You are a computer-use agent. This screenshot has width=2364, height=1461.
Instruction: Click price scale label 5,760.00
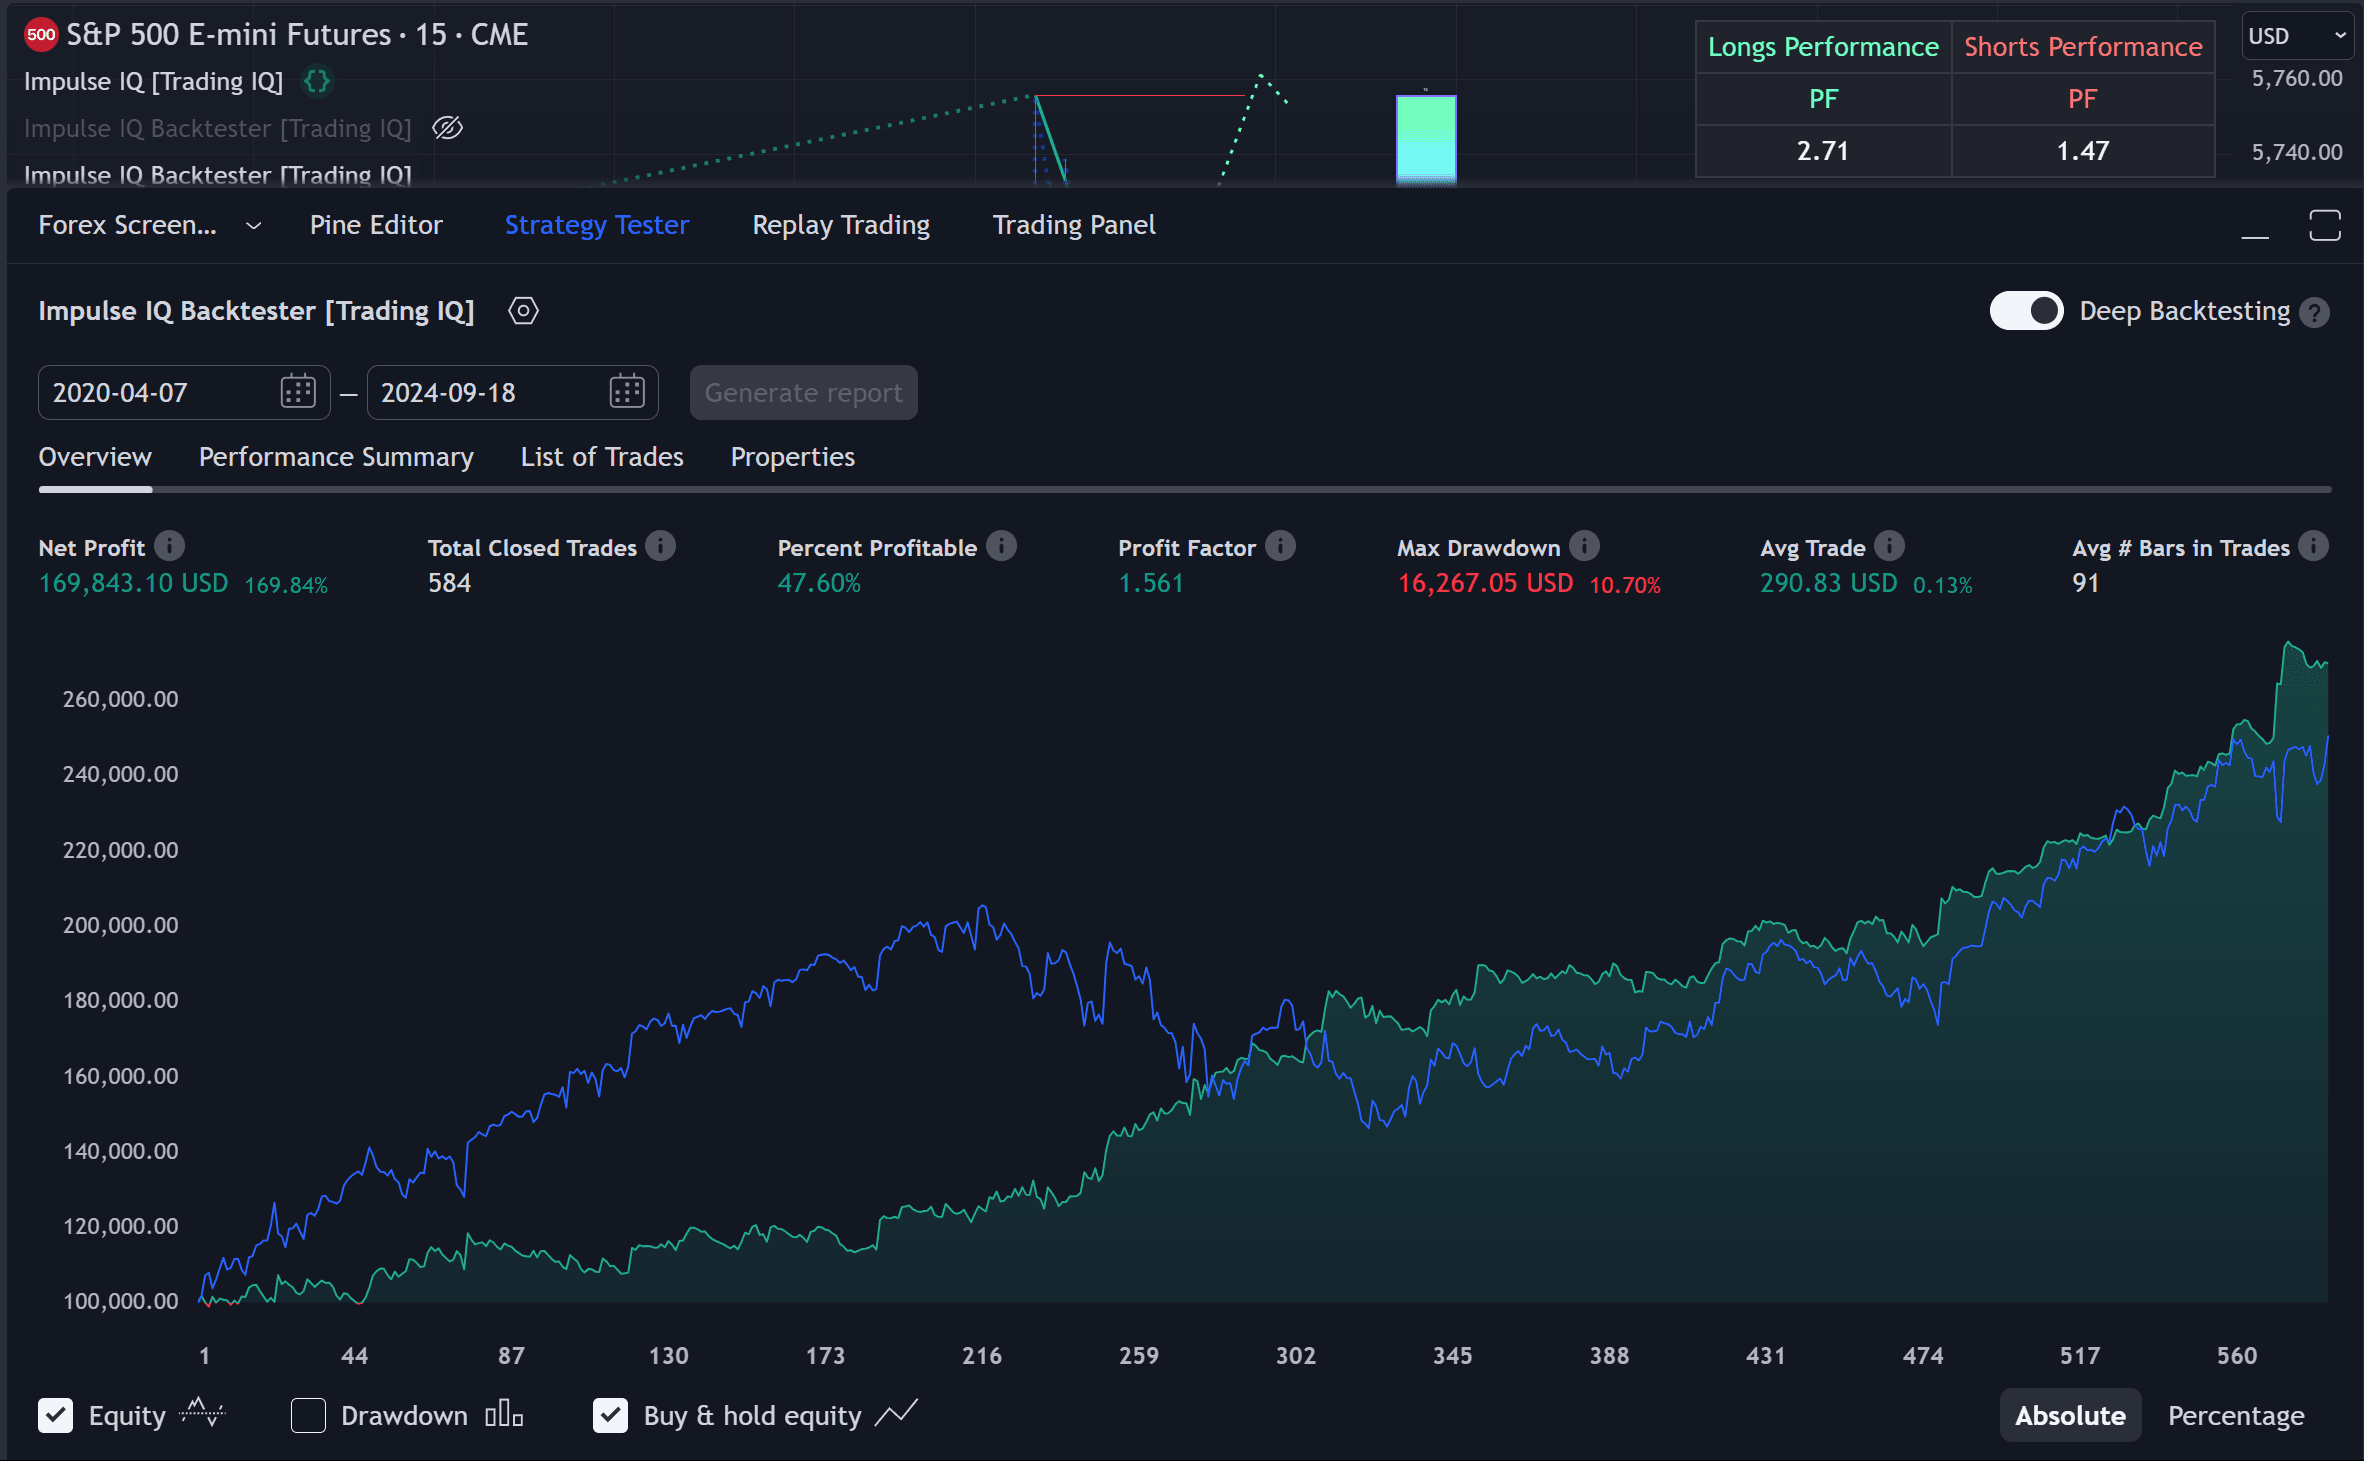click(x=2297, y=78)
